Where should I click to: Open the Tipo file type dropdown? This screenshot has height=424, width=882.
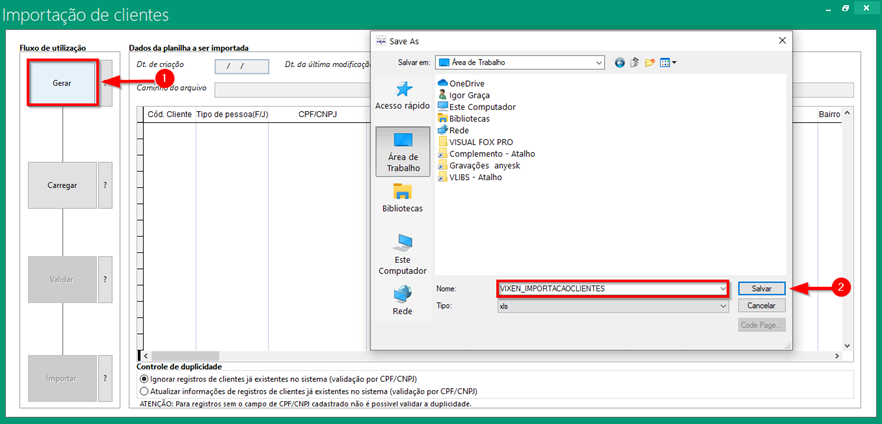point(722,306)
